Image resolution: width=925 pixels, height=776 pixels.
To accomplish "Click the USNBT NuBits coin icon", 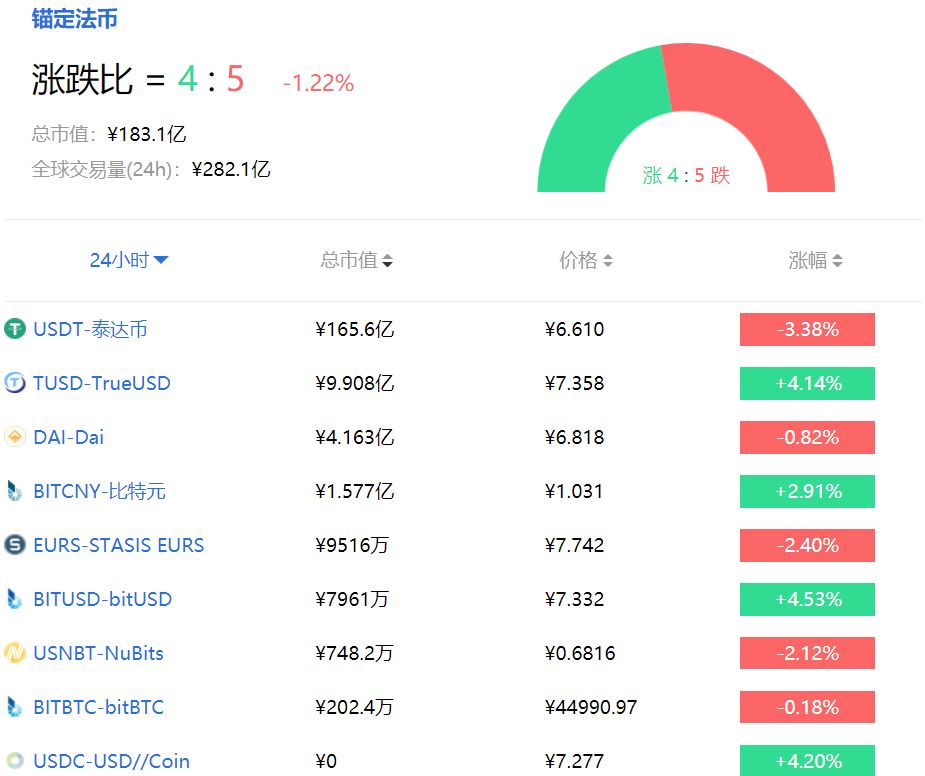I will pyautogui.click(x=15, y=653).
